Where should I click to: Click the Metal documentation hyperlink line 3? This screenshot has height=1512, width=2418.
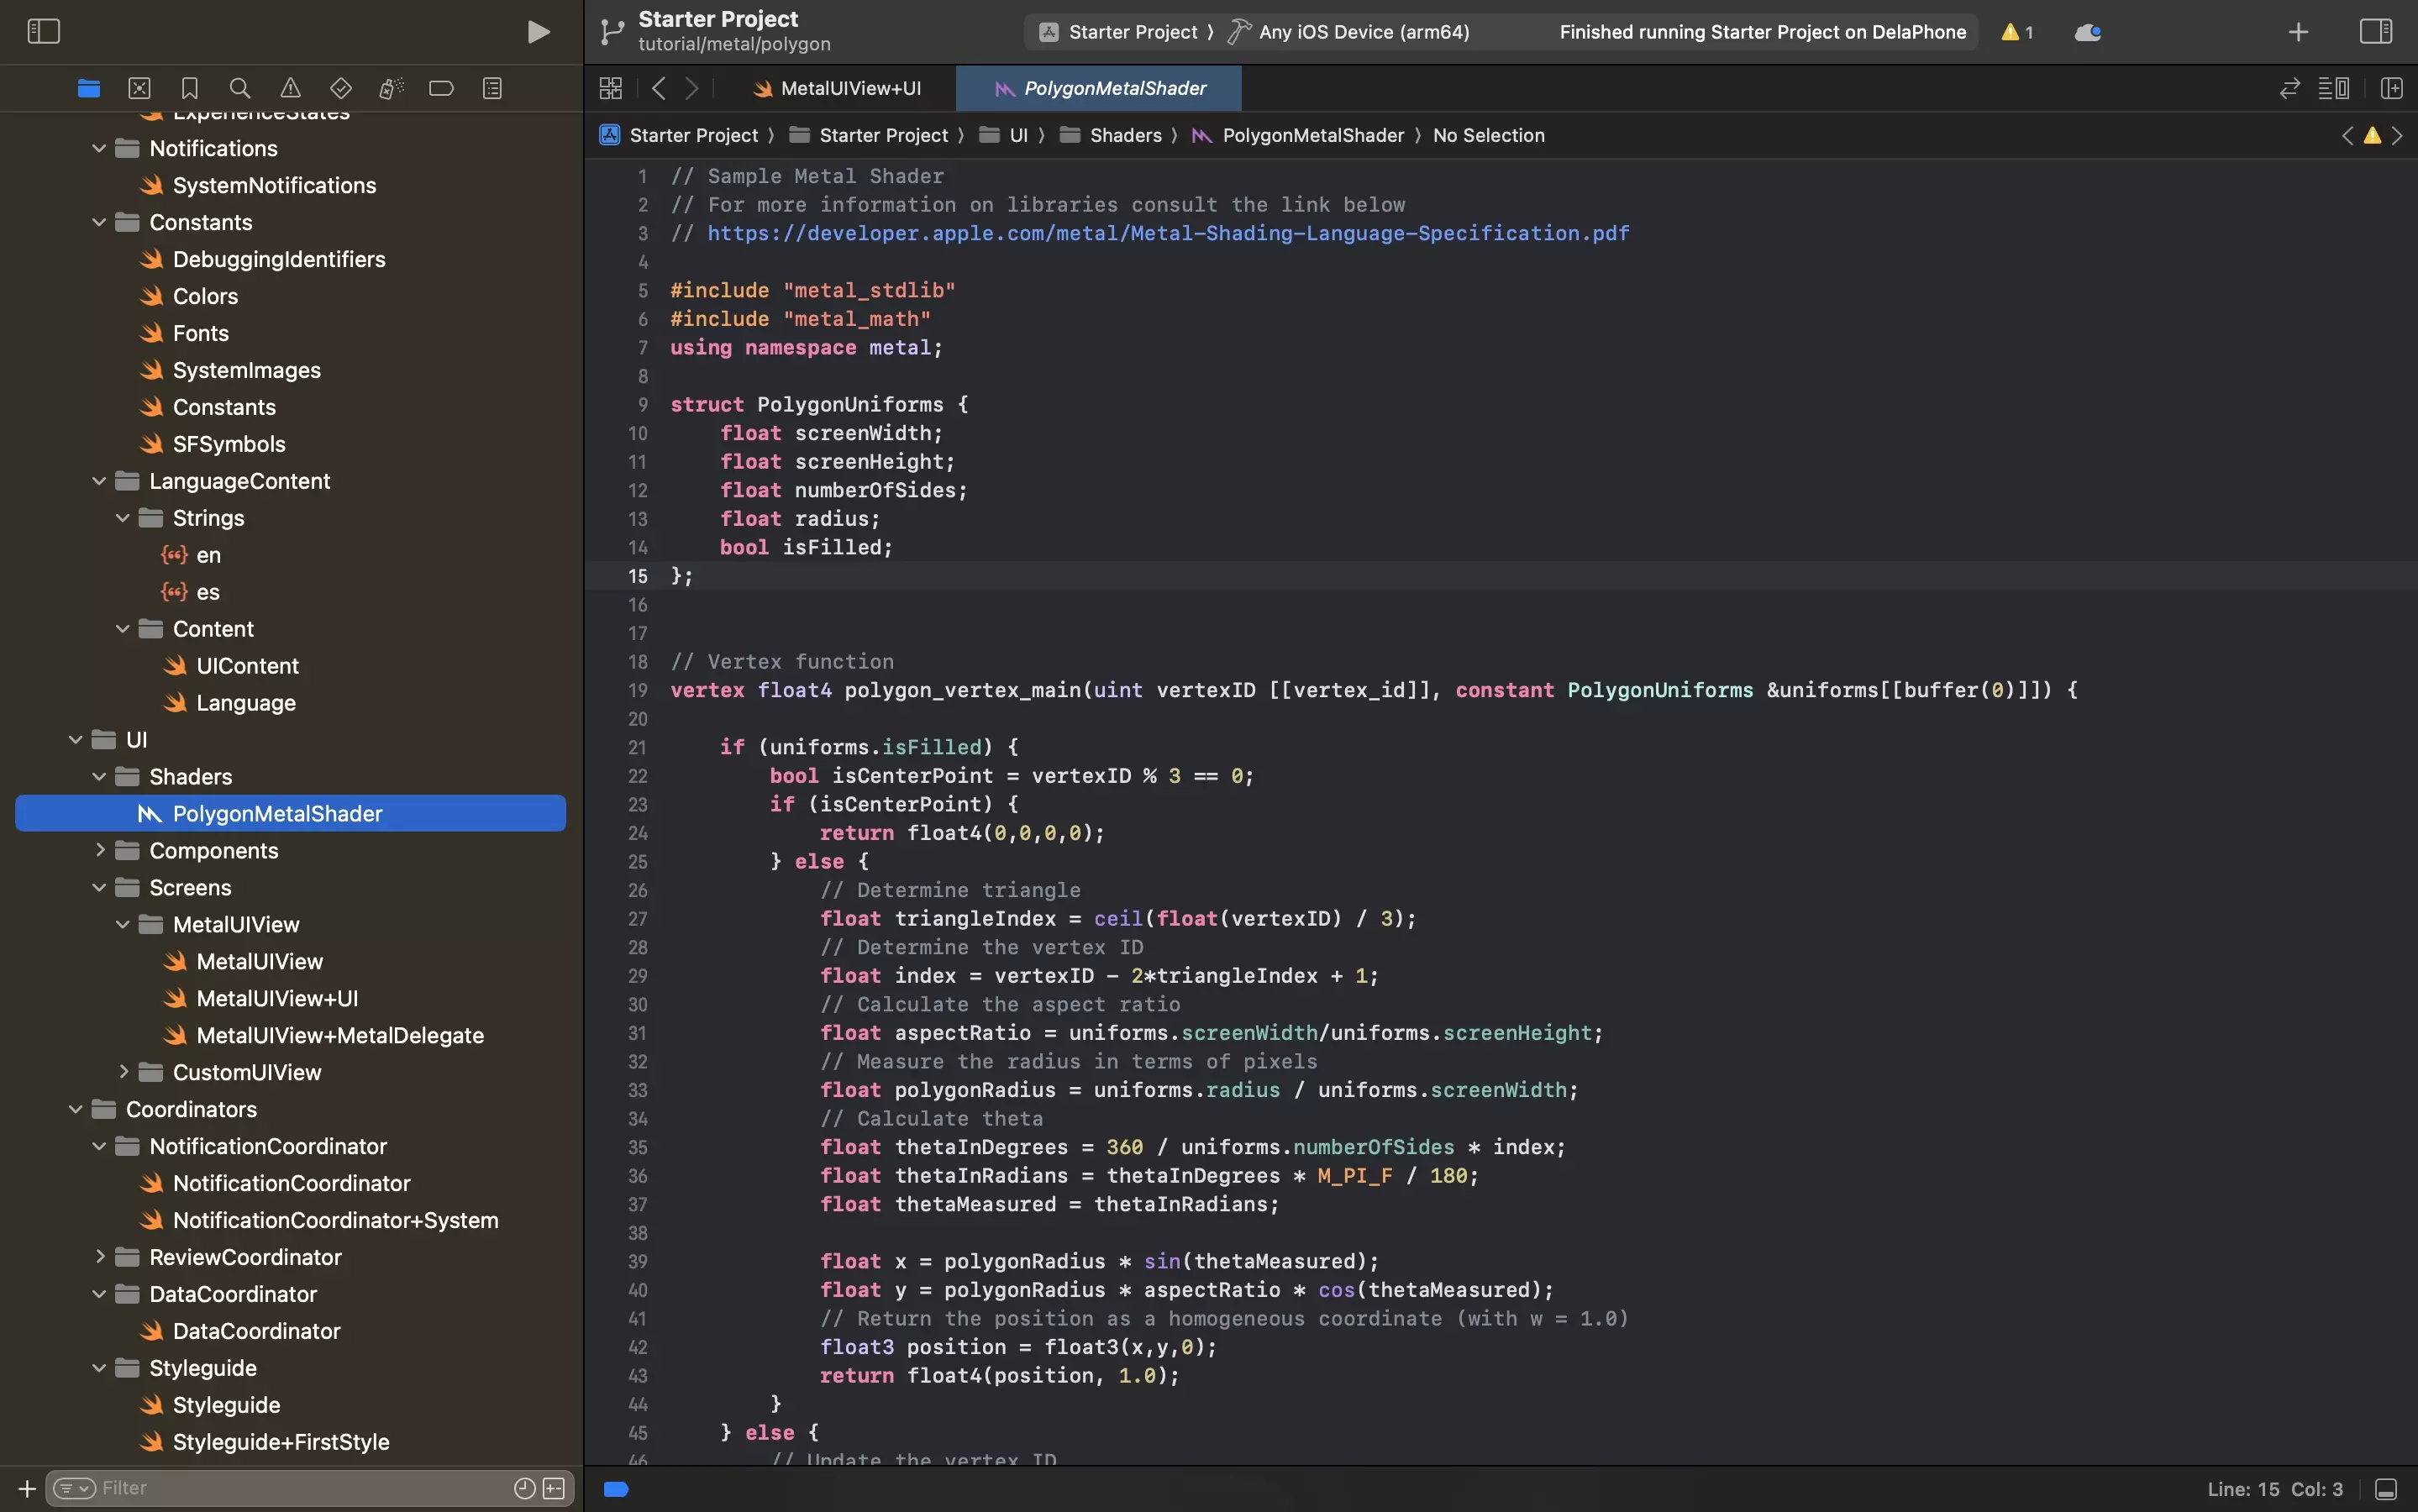click(1167, 234)
